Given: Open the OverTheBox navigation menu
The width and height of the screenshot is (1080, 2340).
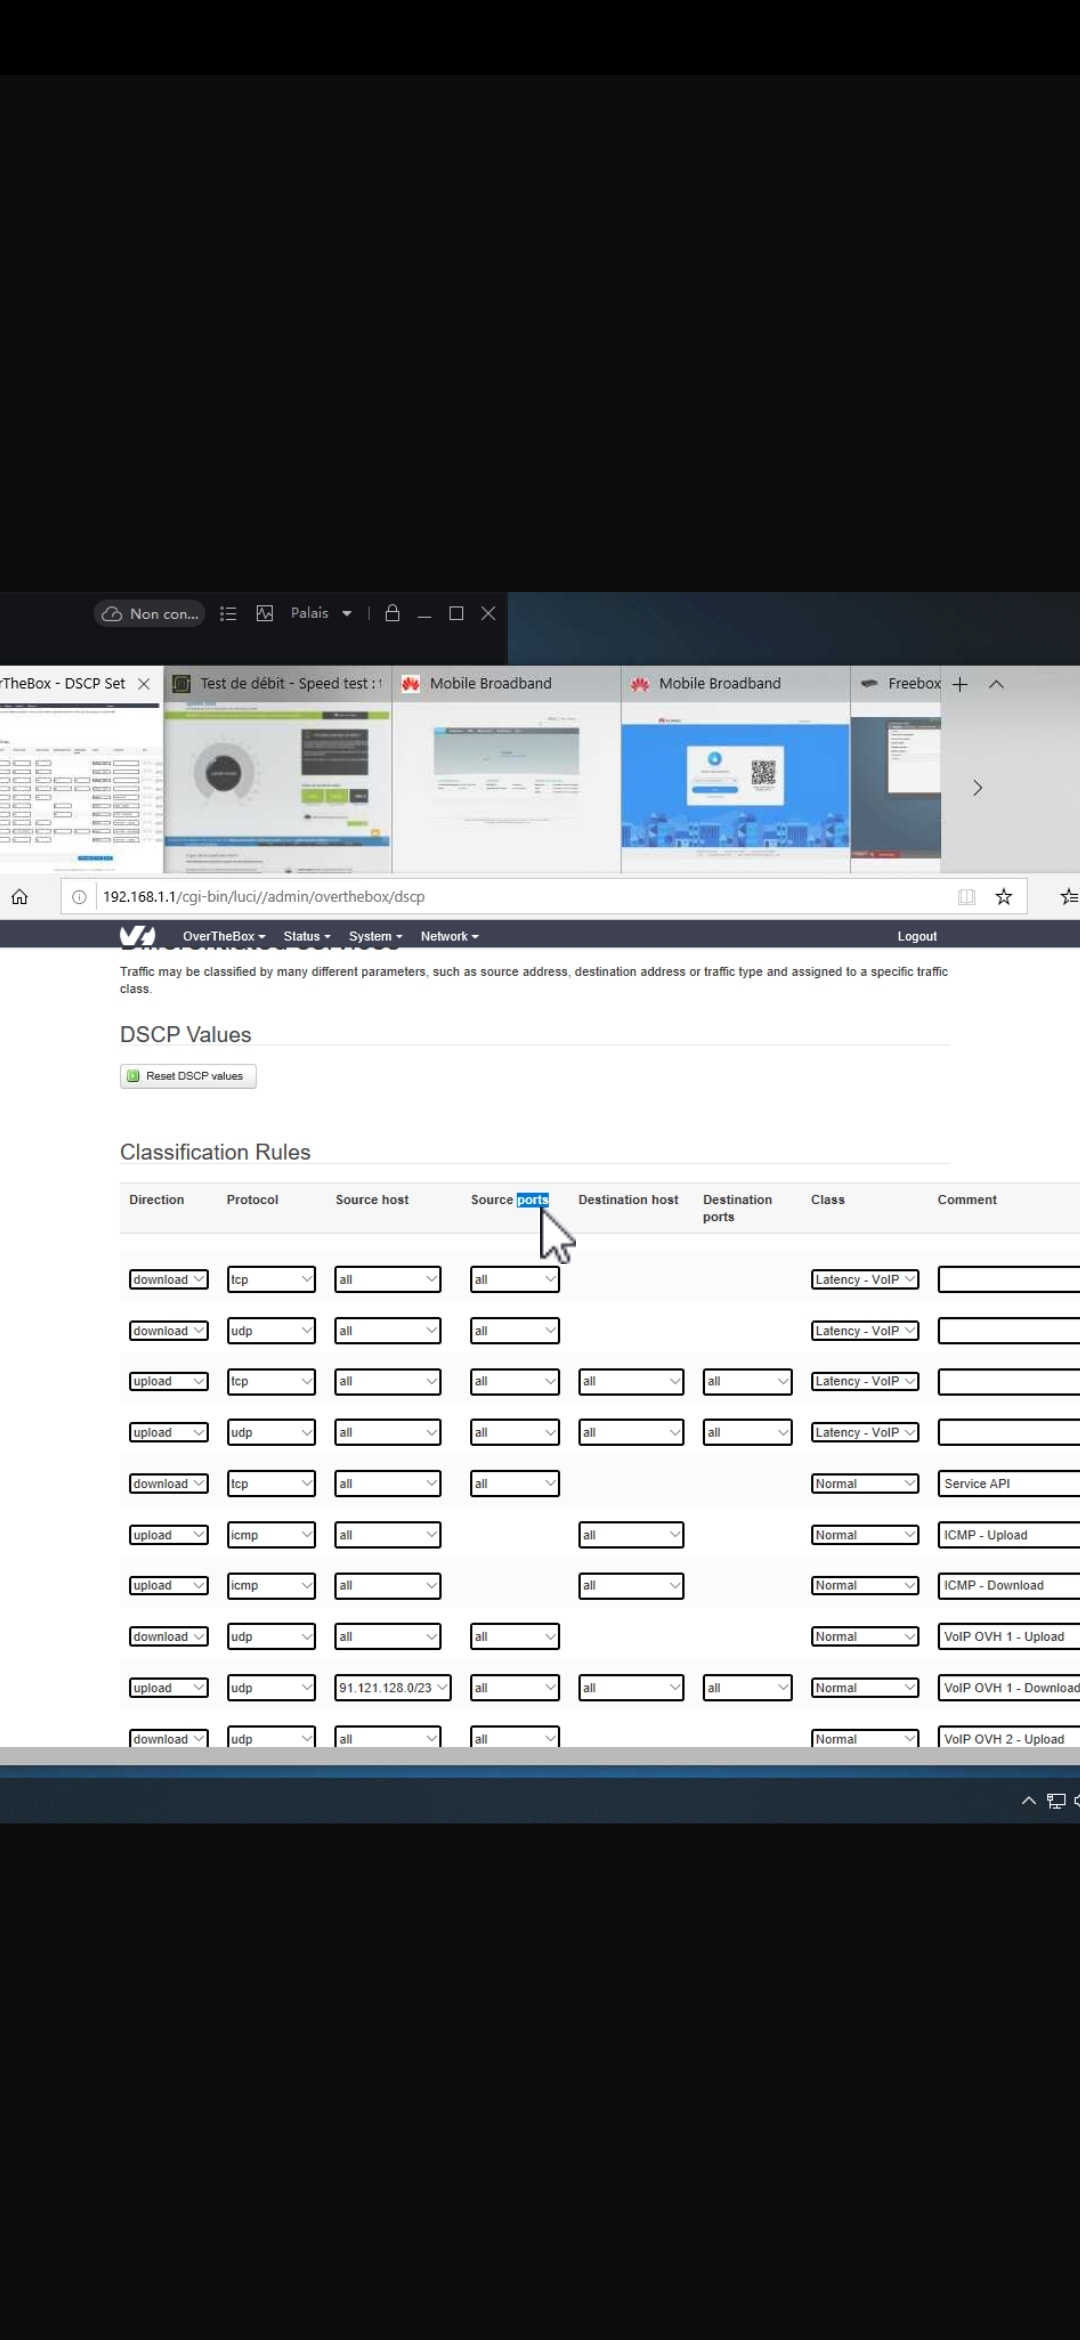Looking at the screenshot, I should [224, 936].
